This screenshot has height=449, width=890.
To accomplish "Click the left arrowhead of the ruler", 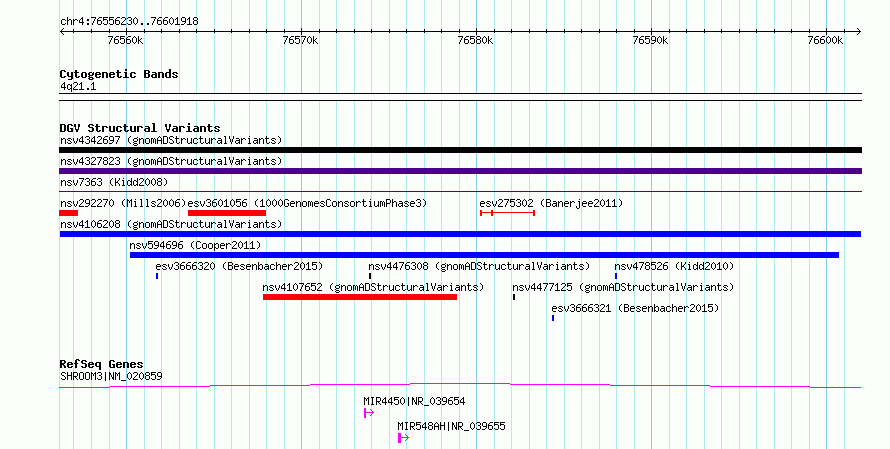I will pos(62,32).
